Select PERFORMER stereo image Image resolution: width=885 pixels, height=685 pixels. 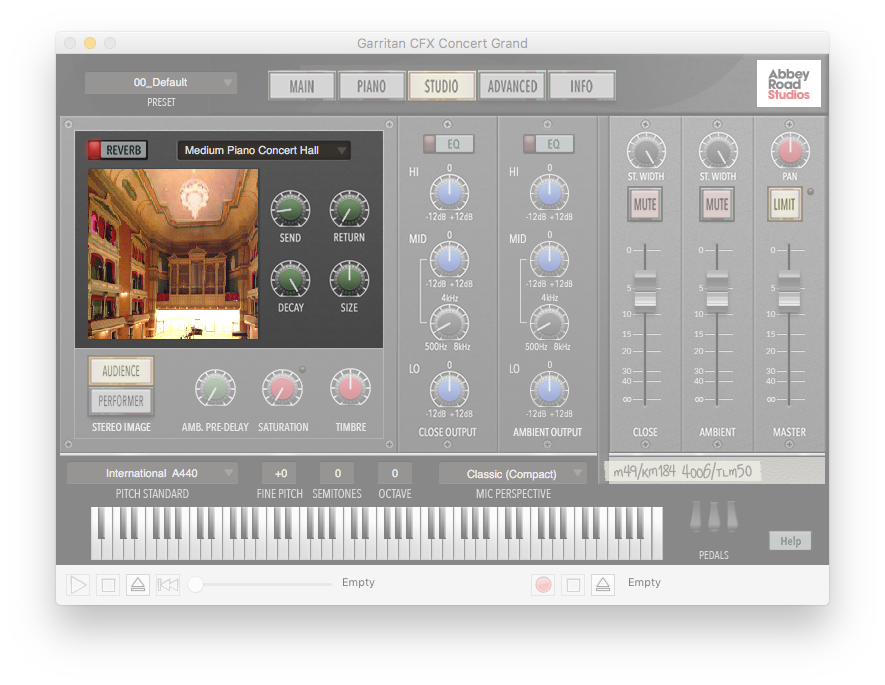[121, 401]
